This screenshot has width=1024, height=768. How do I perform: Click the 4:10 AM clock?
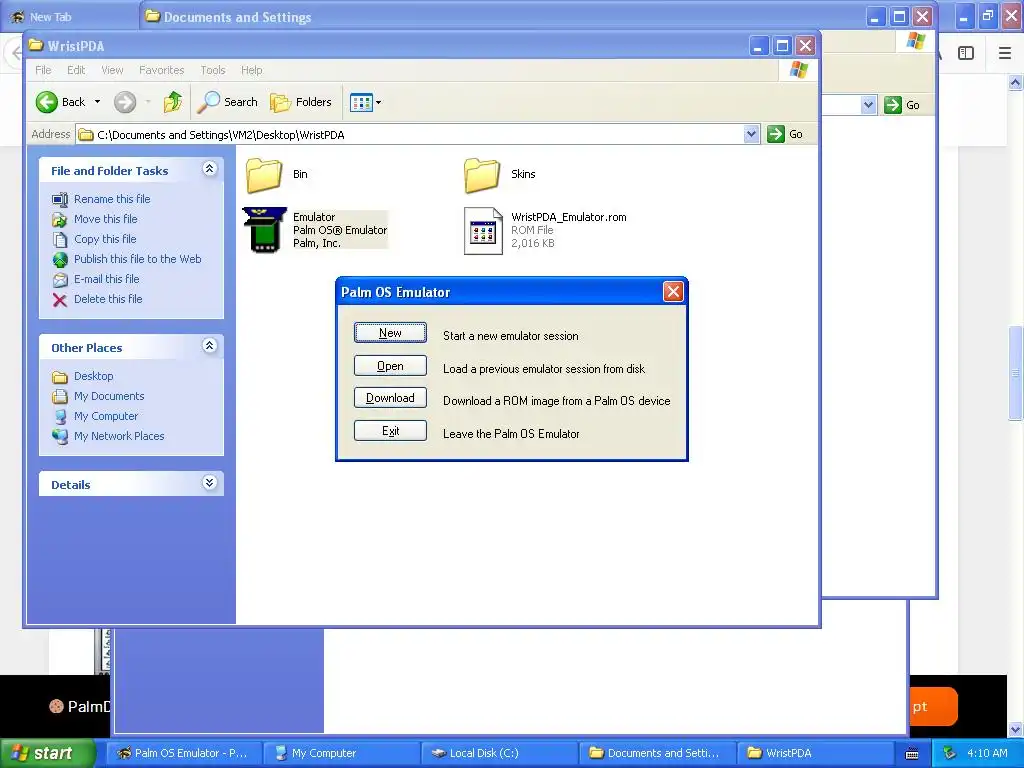987,753
